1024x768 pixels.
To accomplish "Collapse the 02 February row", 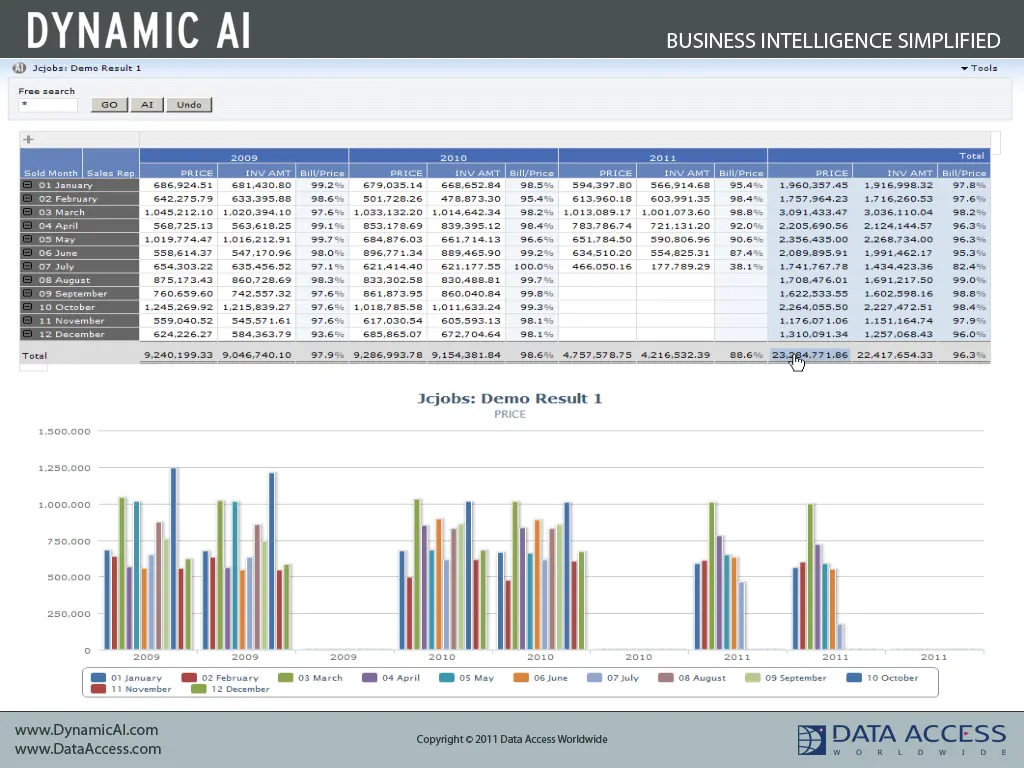I will [27, 199].
